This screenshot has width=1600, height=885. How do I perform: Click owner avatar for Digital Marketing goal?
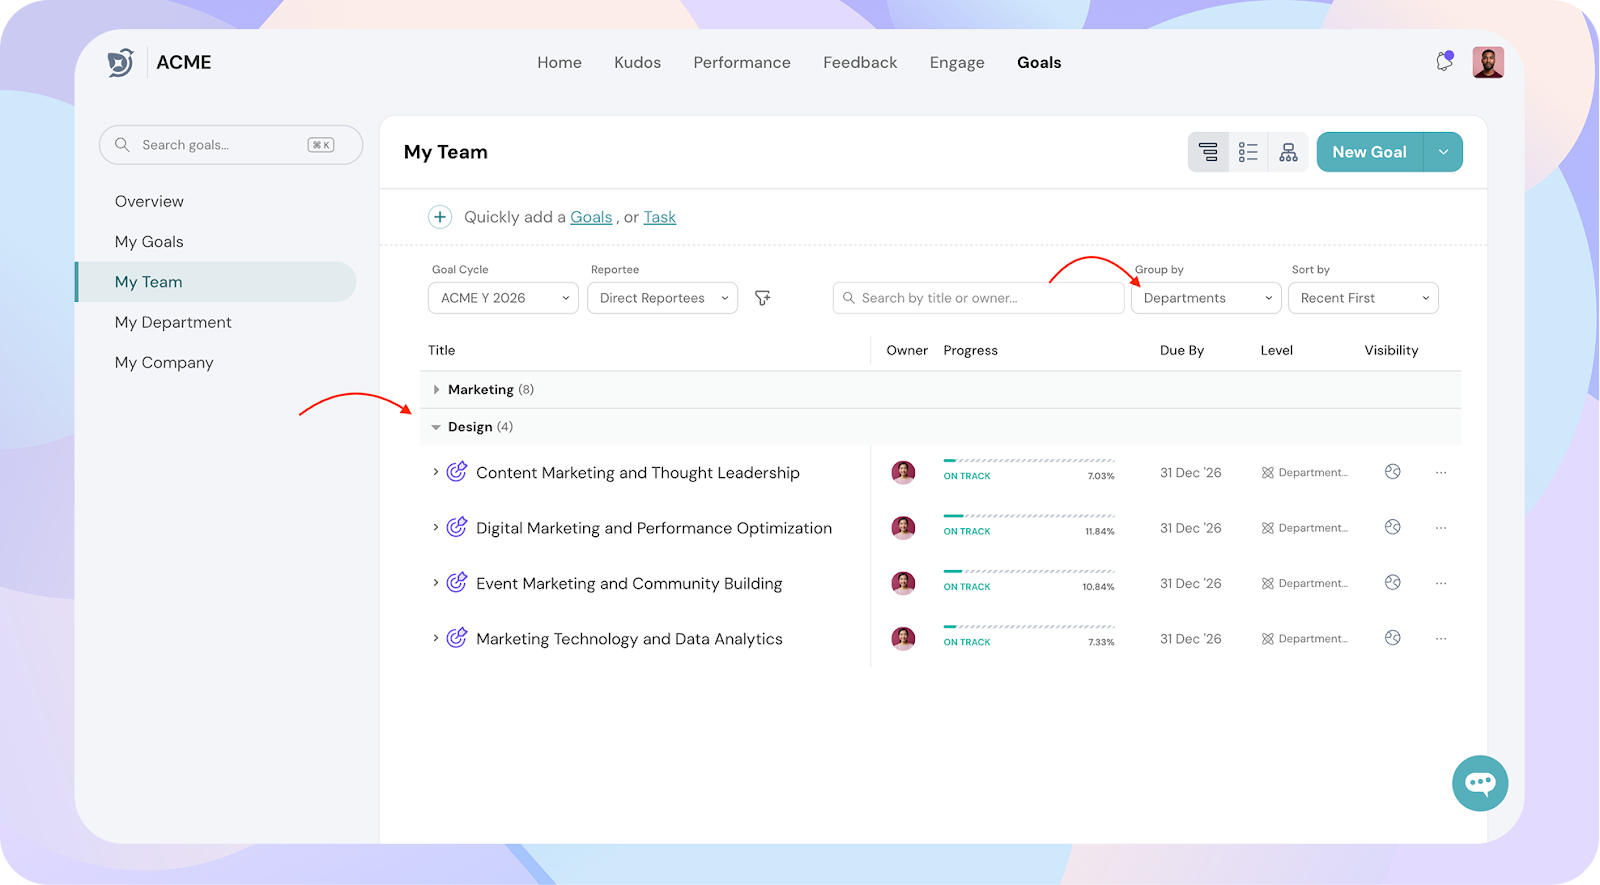click(903, 527)
